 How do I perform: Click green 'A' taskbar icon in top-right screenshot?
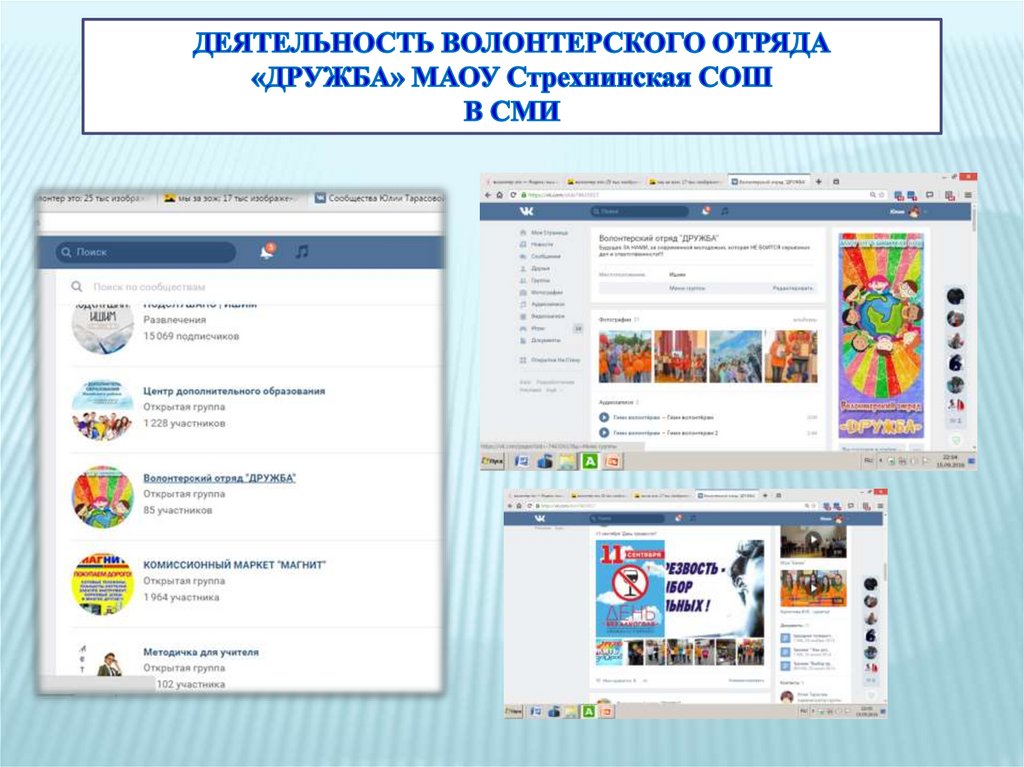(x=591, y=461)
